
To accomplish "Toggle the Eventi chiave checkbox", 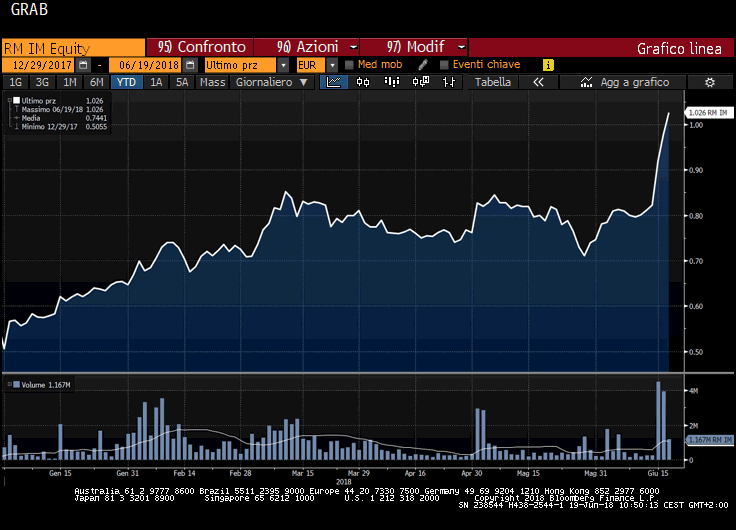I will 444,65.
